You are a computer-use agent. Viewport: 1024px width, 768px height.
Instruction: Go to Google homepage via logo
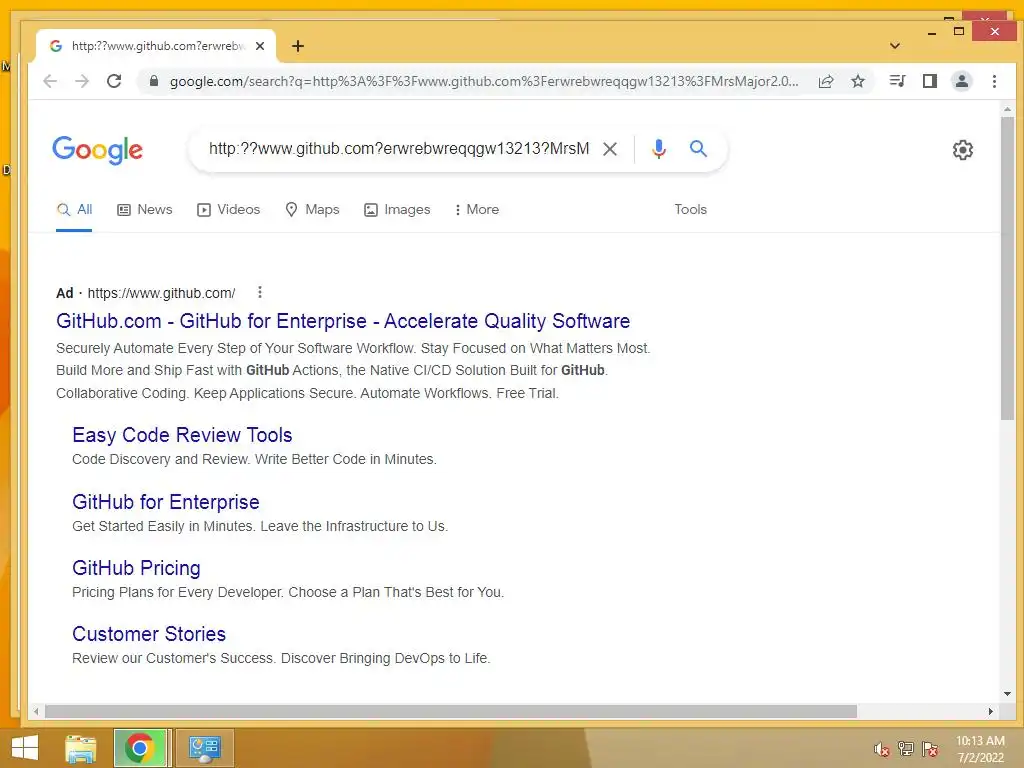click(x=97, y=150)
